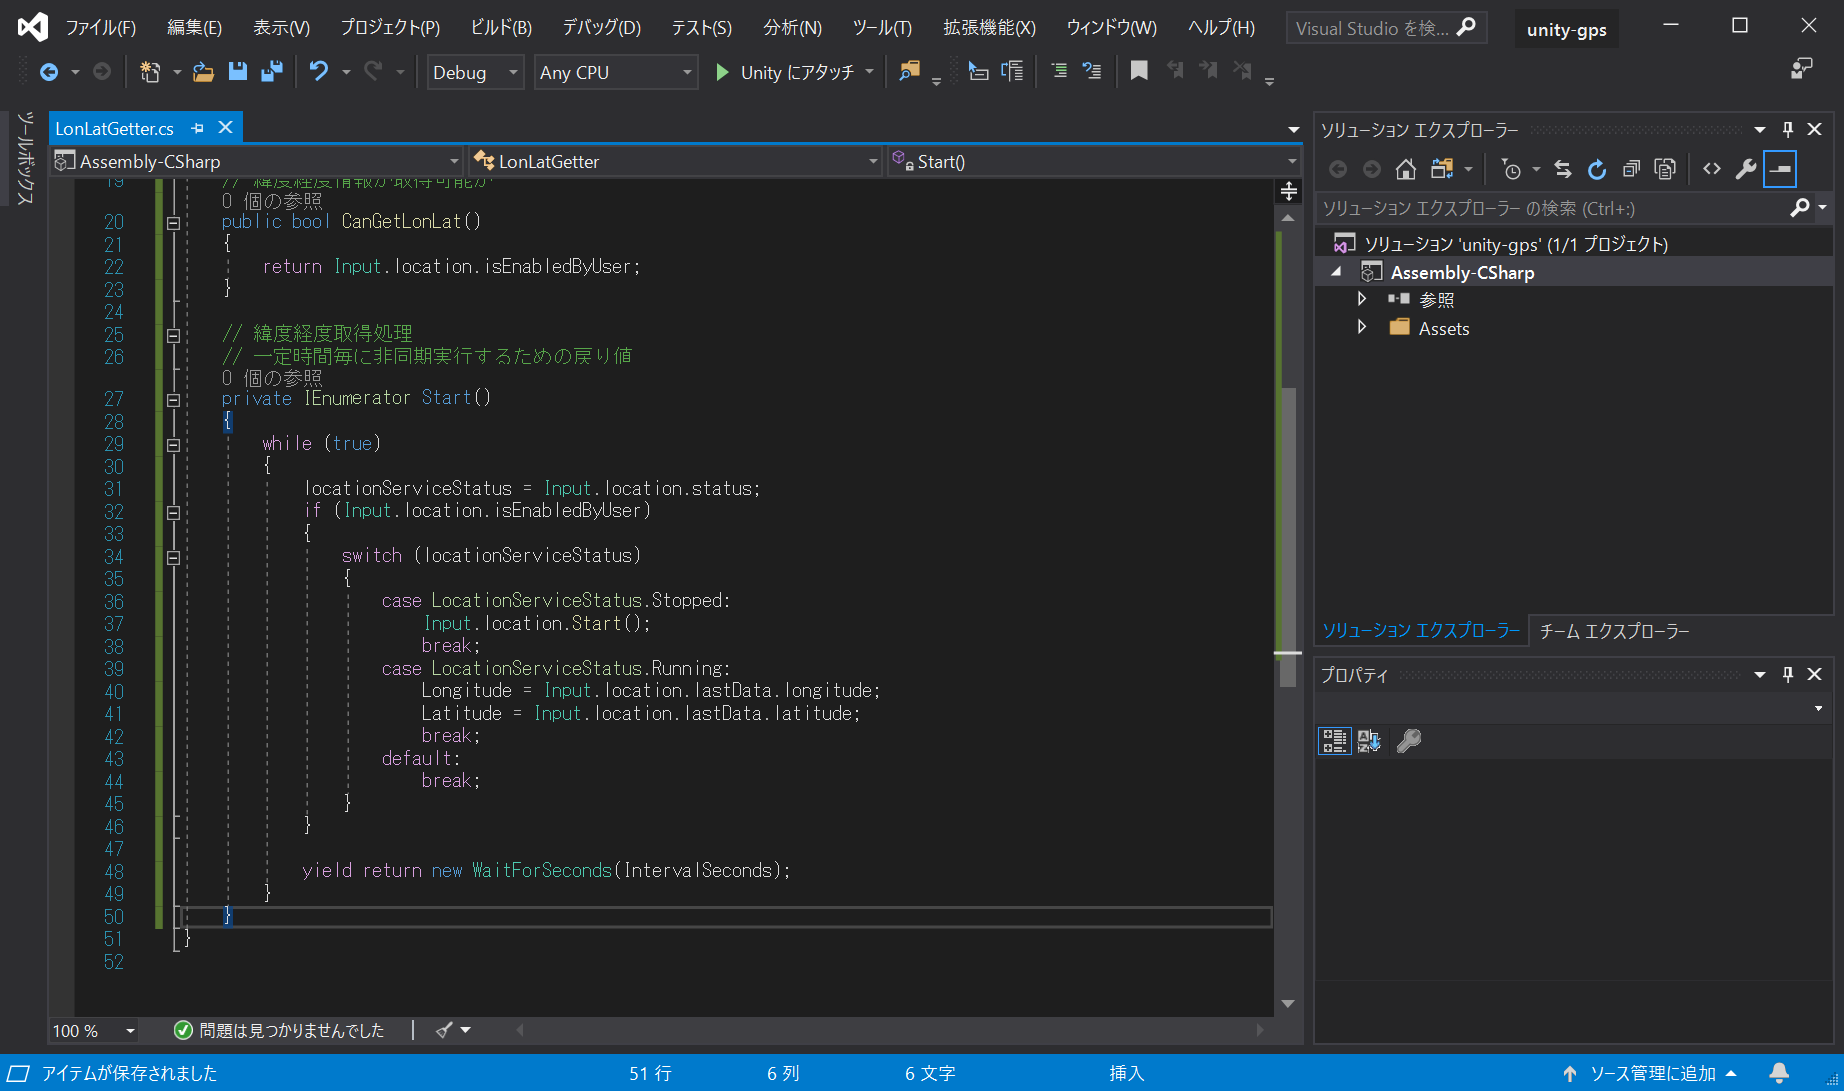The width and height of the screenshot is (1844, 1091).
Task: Switch to the チーム エクスプローラー tab
Action: (x=1614, y=631)
